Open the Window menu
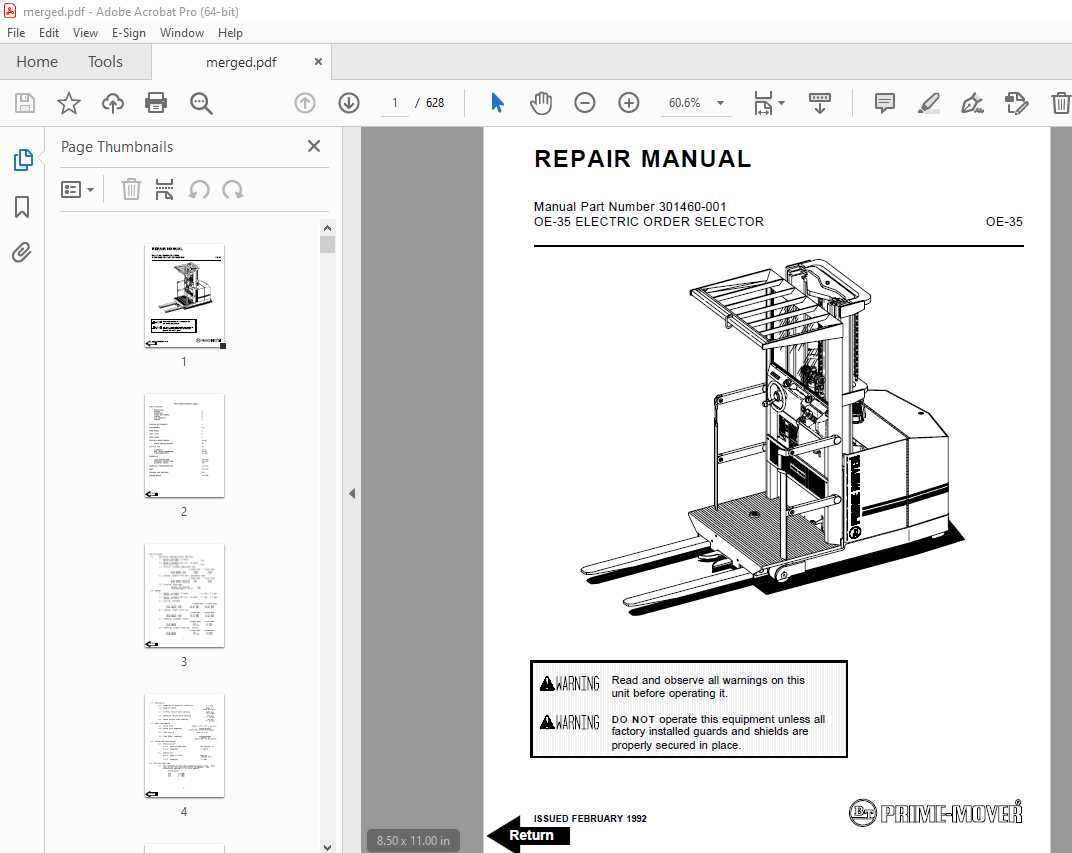Viewport: 1072px width, 853px height. (x=182, y=33)
